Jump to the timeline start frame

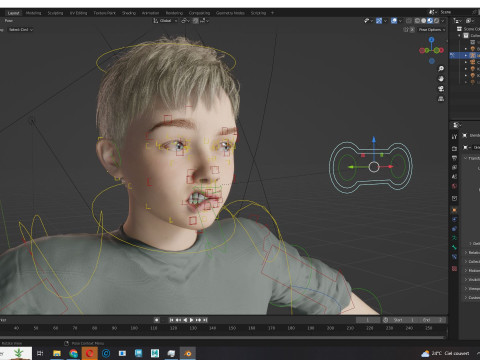(x=171, y=320)
